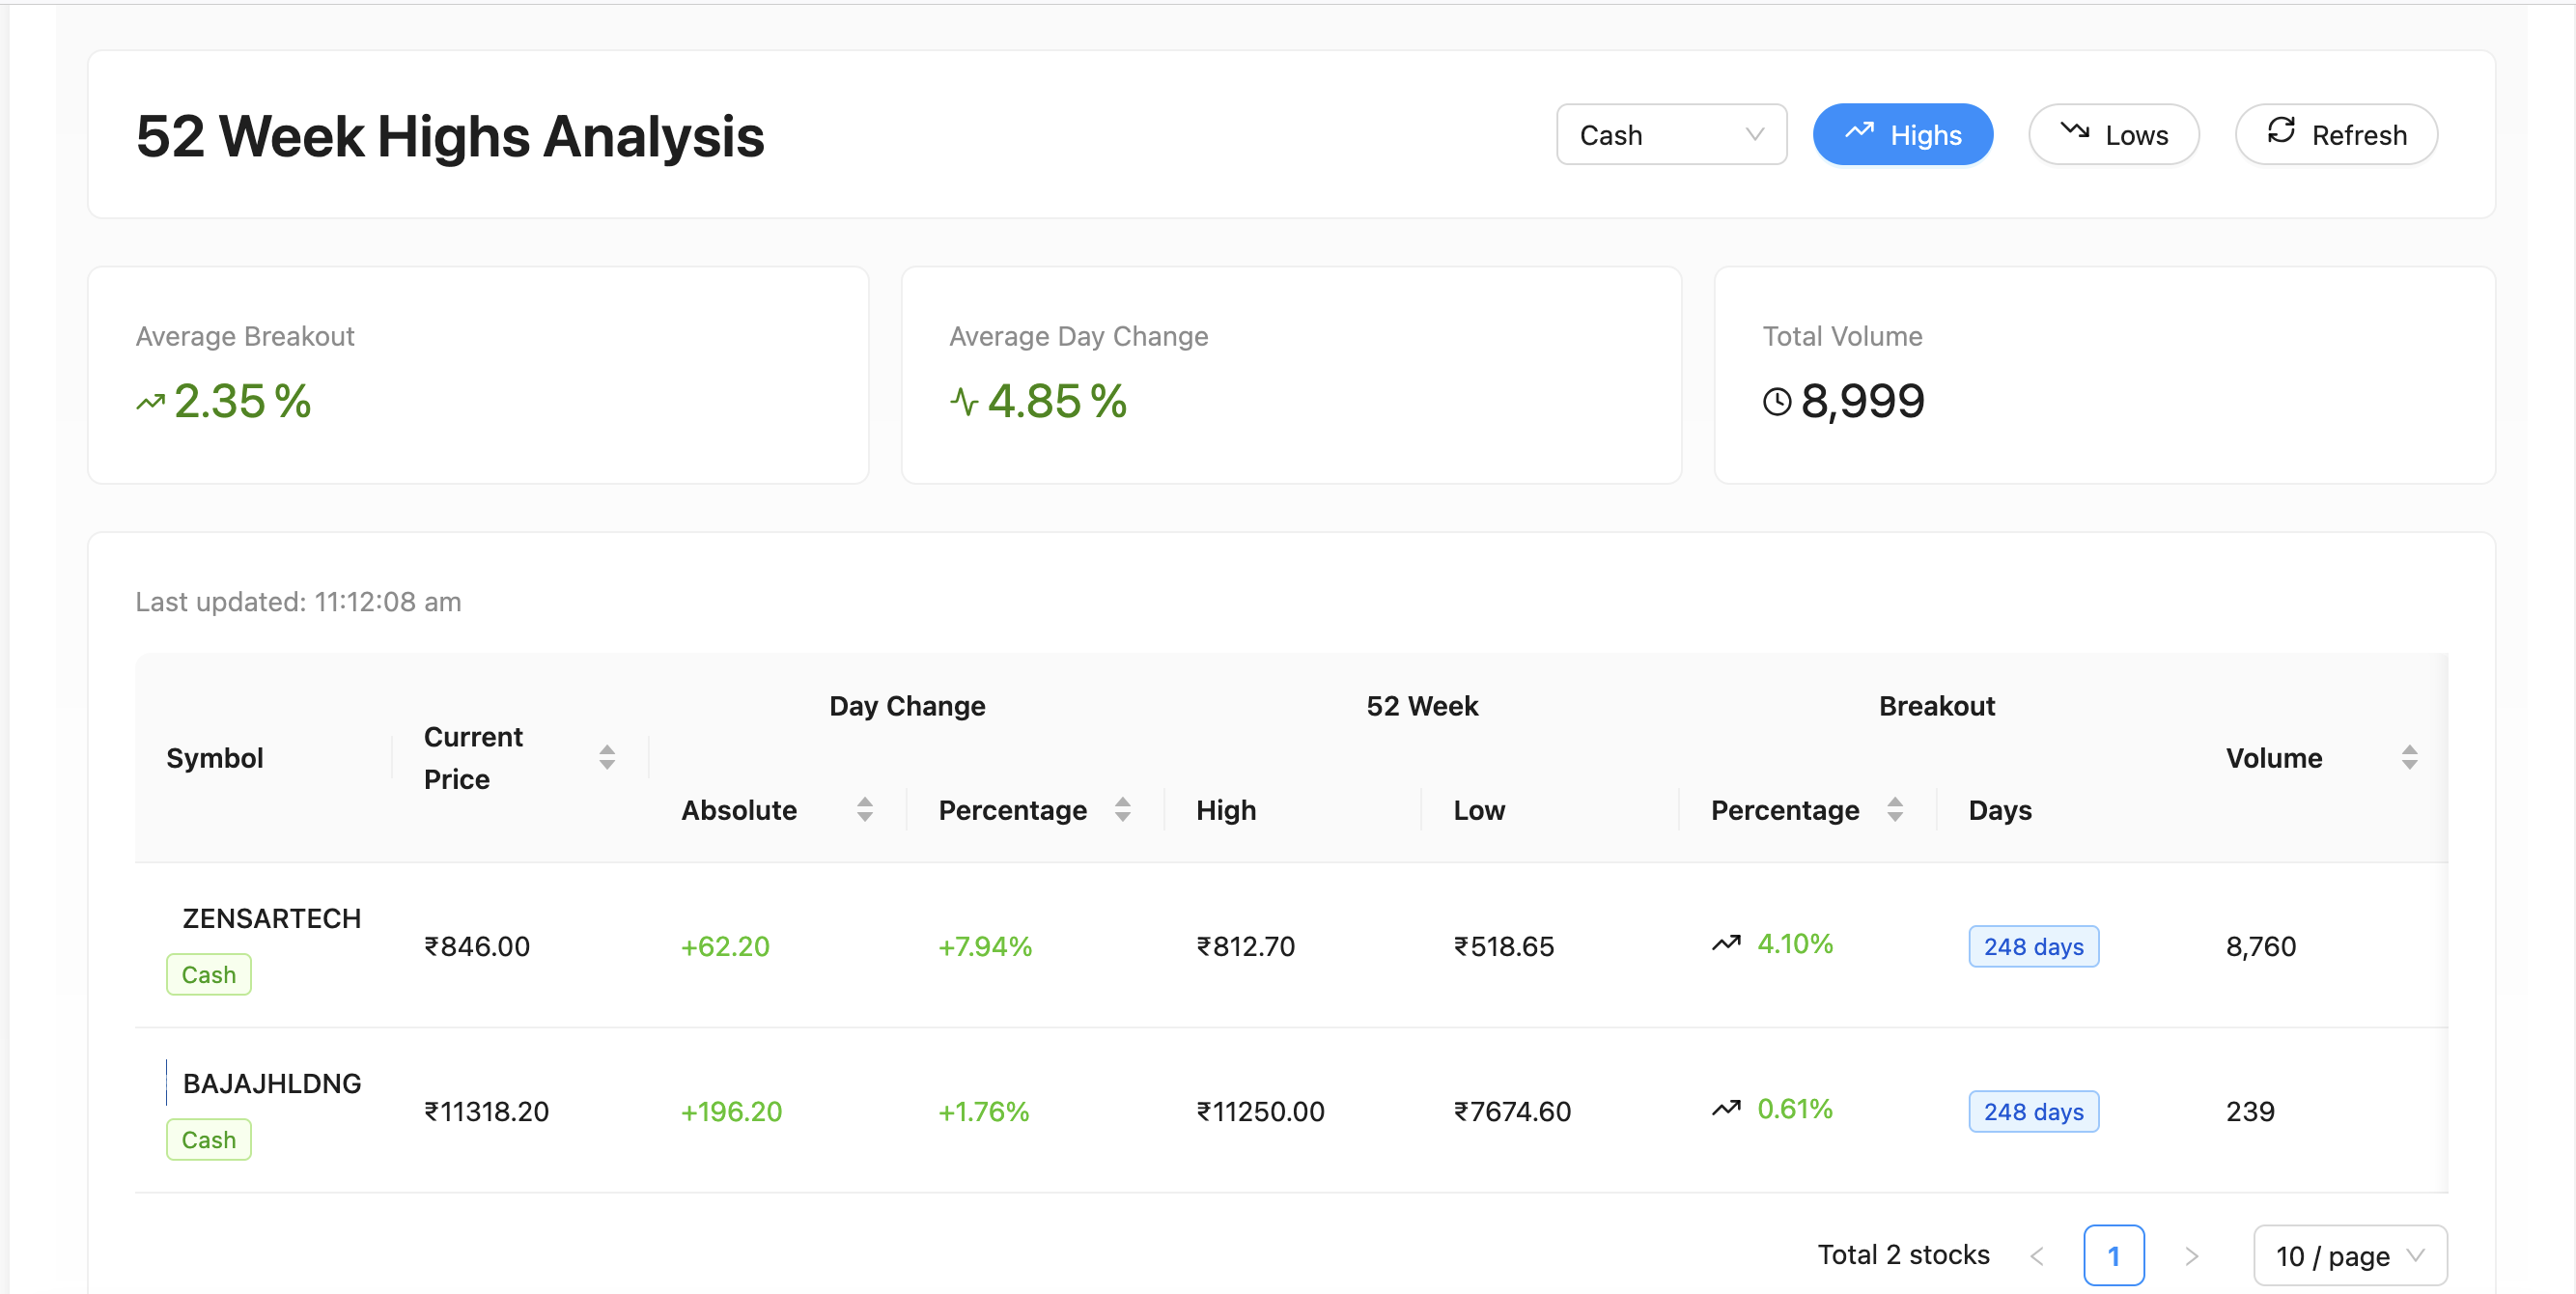The height and width of the screenshot is (1294, 2576).
Task: Open the 10 / page size dropdown
Action: [2349, 1255]
